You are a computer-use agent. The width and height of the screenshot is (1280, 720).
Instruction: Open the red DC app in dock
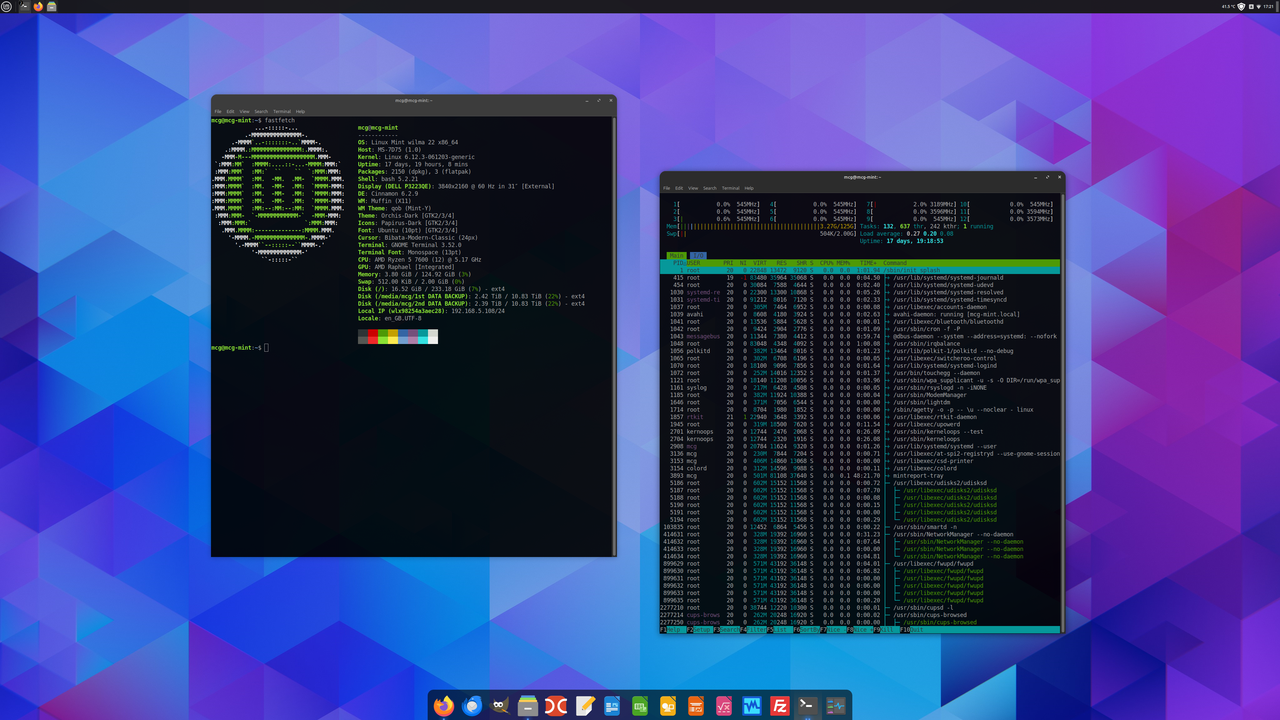(556, 706)
